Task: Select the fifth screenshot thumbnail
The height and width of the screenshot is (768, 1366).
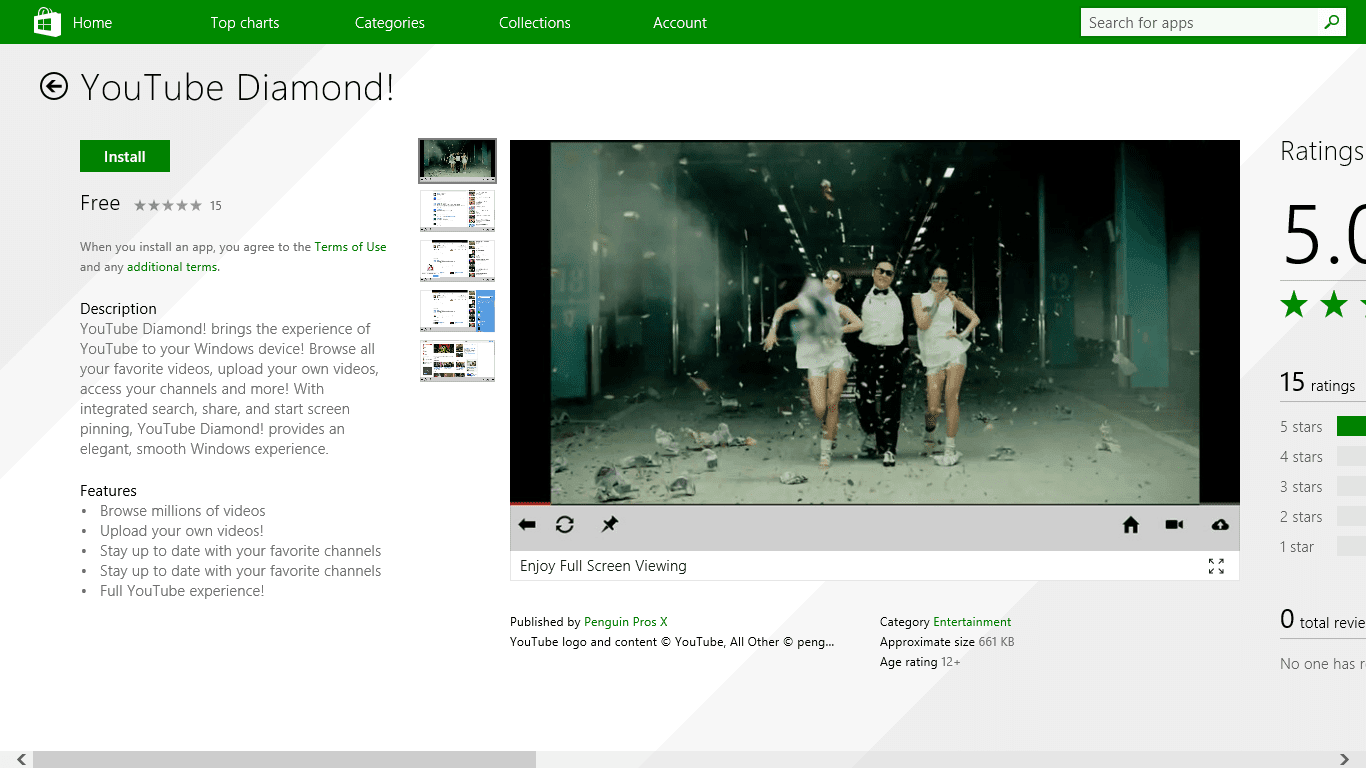Action: coord(457,361)
